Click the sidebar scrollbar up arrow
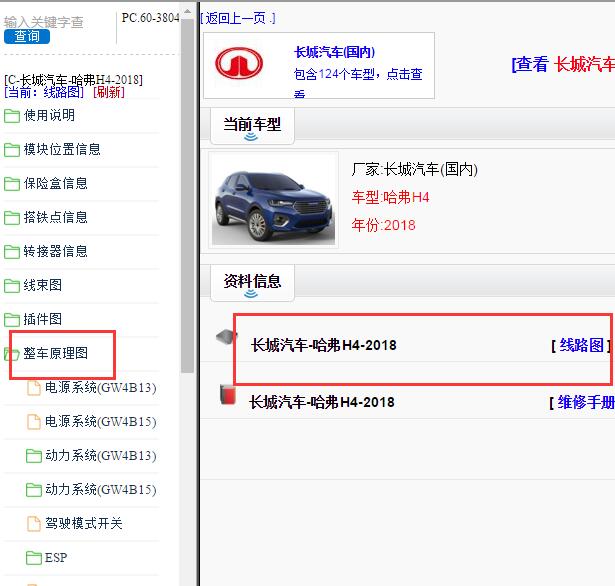The height and width of the screenshot is (586, 615). click(x=187, y=11)
